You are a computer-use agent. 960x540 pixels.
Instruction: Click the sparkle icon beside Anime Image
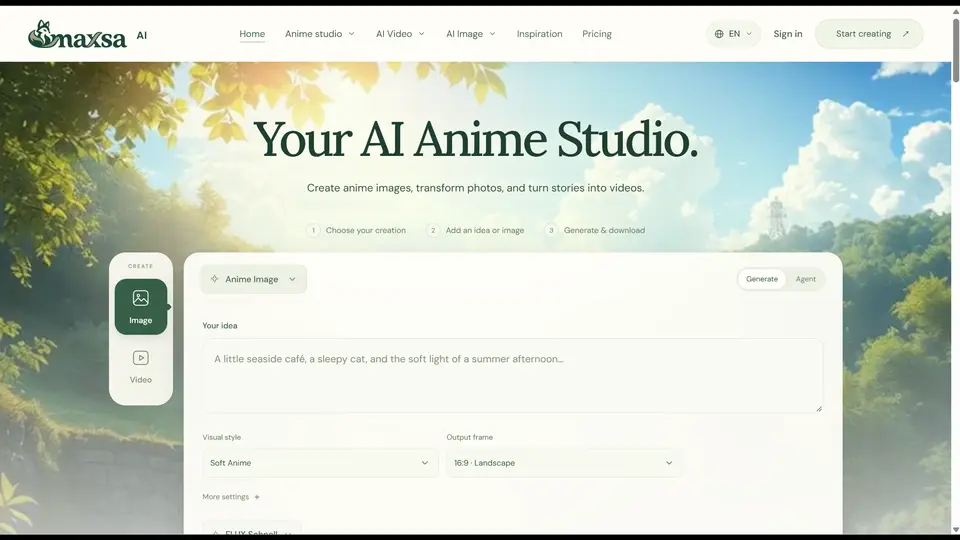pyautogui.click(x=214, y=279)
